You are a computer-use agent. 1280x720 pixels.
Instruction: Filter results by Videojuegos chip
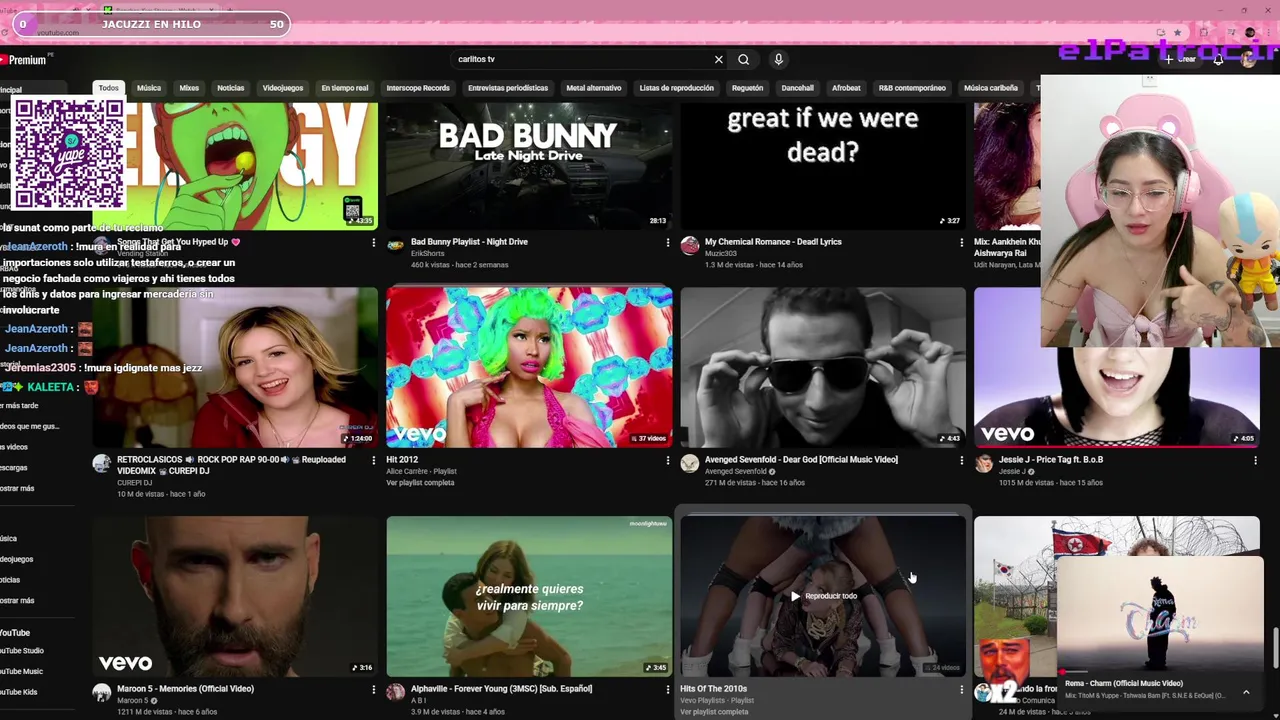pyautogui.click(x=283, y=88)
